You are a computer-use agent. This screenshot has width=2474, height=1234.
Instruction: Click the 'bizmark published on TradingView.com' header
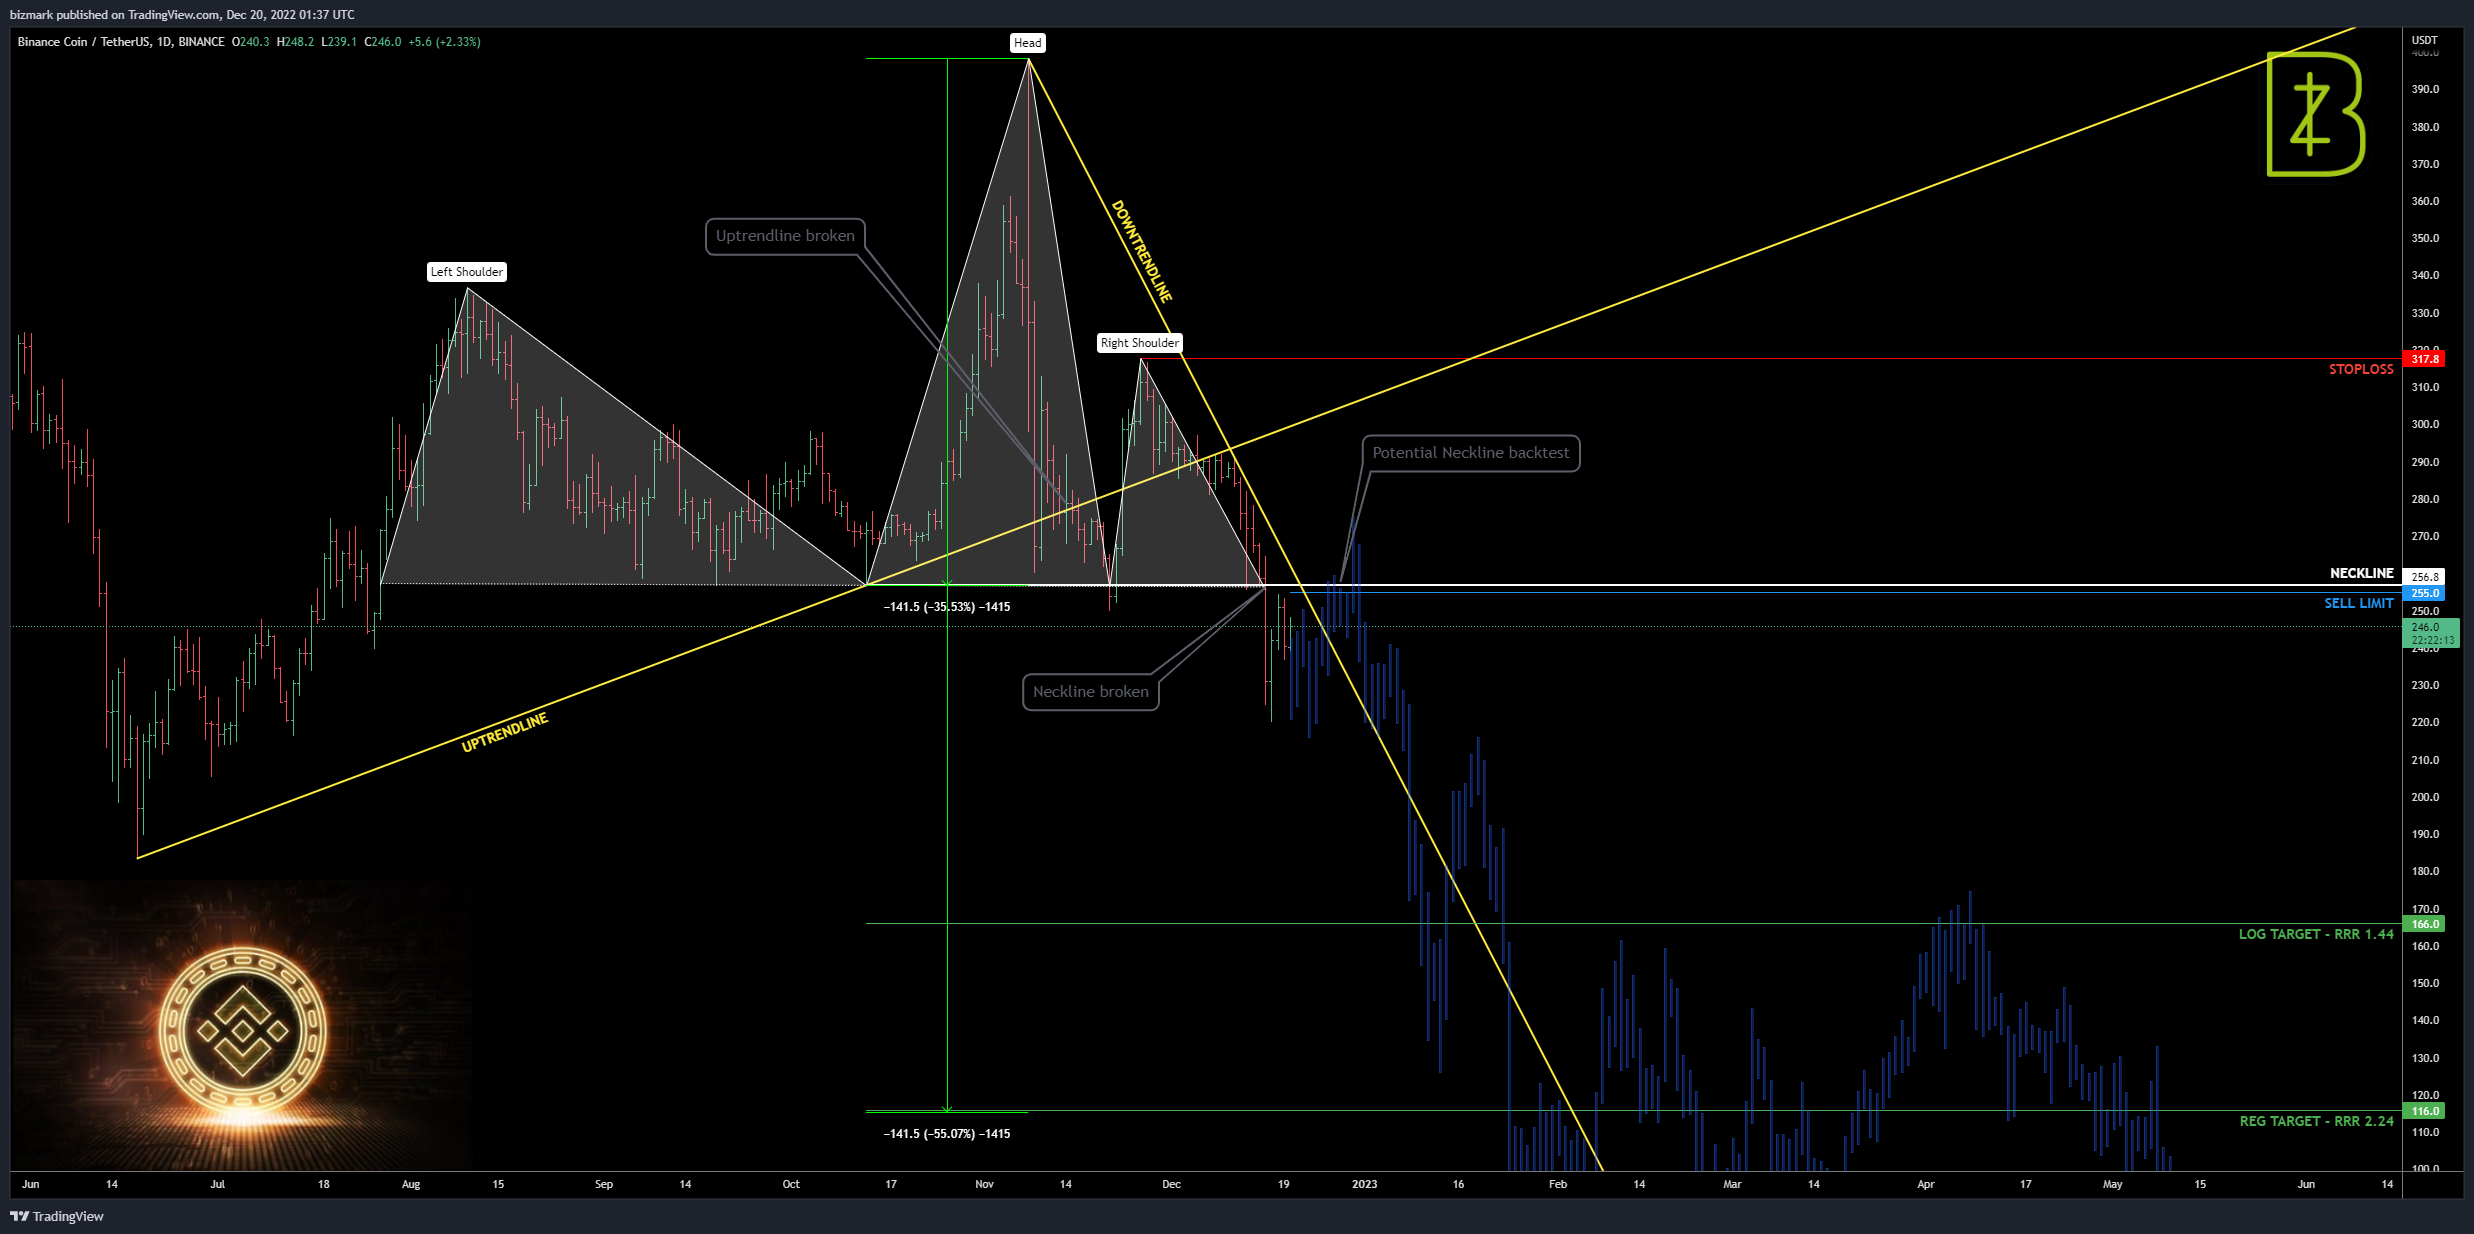[182, 15]
